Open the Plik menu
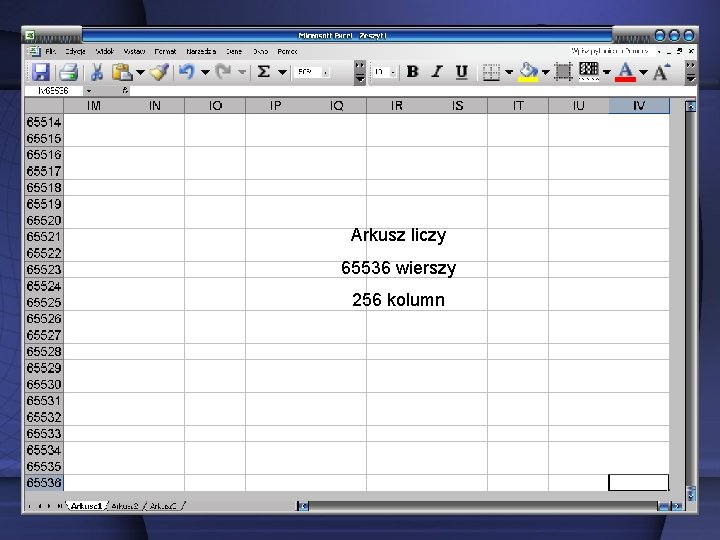The width and height of the screenshot is (720, 540). (x=51, y=51)
